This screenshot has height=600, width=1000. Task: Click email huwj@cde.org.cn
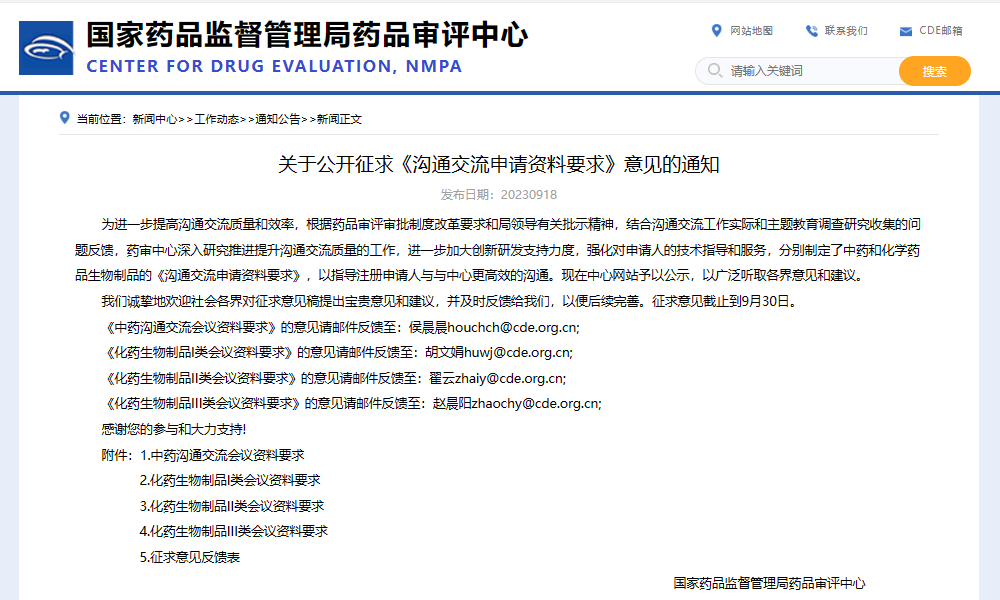(x=517, y=353)
